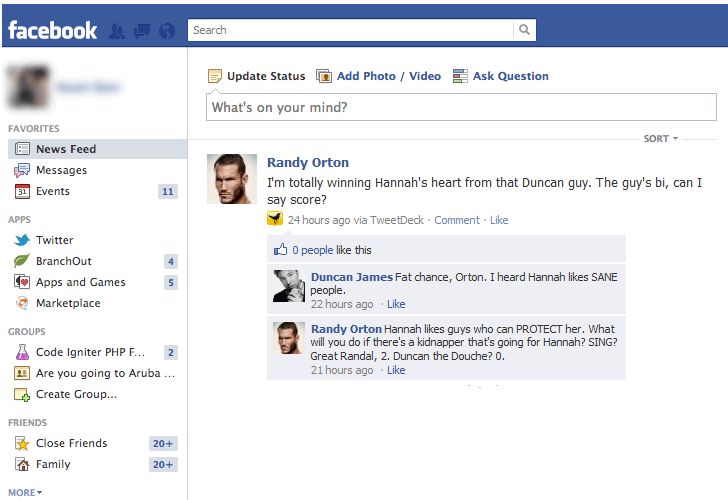728x500 pixels.
Task: Click the search magnifier button
Action: [525, 30]
